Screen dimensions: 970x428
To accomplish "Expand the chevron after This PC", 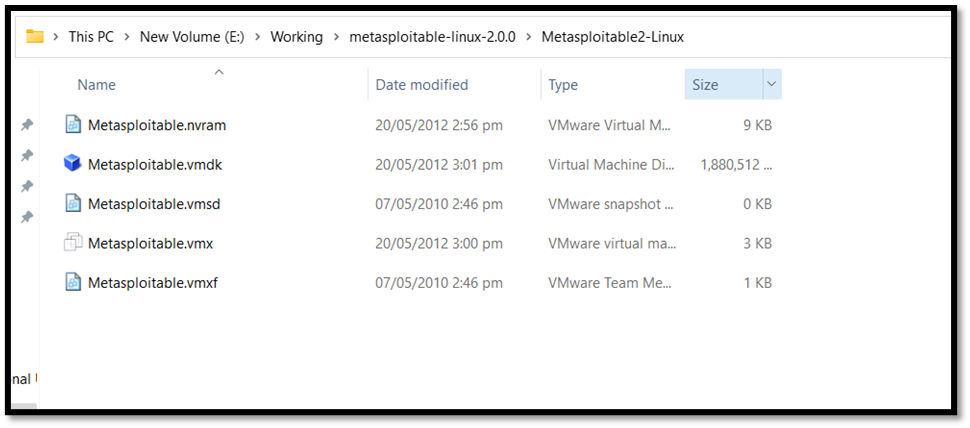I will (127, 37).
